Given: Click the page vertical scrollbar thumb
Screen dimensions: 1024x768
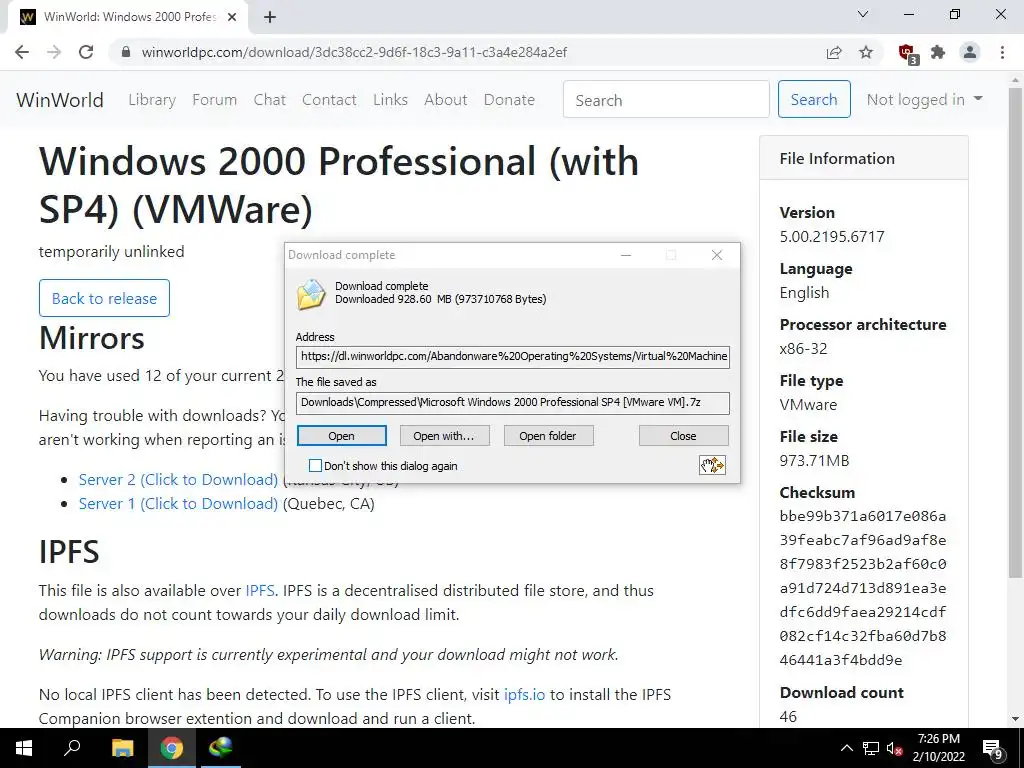Looking at the screenshot, I should 1015,333.
